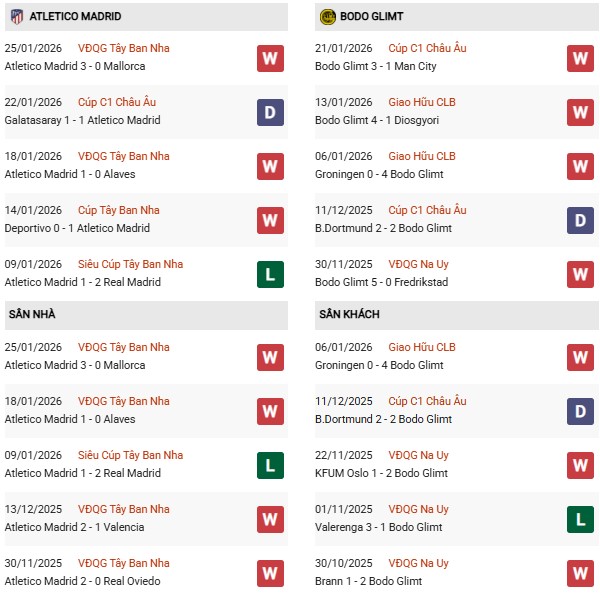Click the W badge for Brann 1-2 Bodo Glimt
The image size is (600, 594).
tap(581, 573)
